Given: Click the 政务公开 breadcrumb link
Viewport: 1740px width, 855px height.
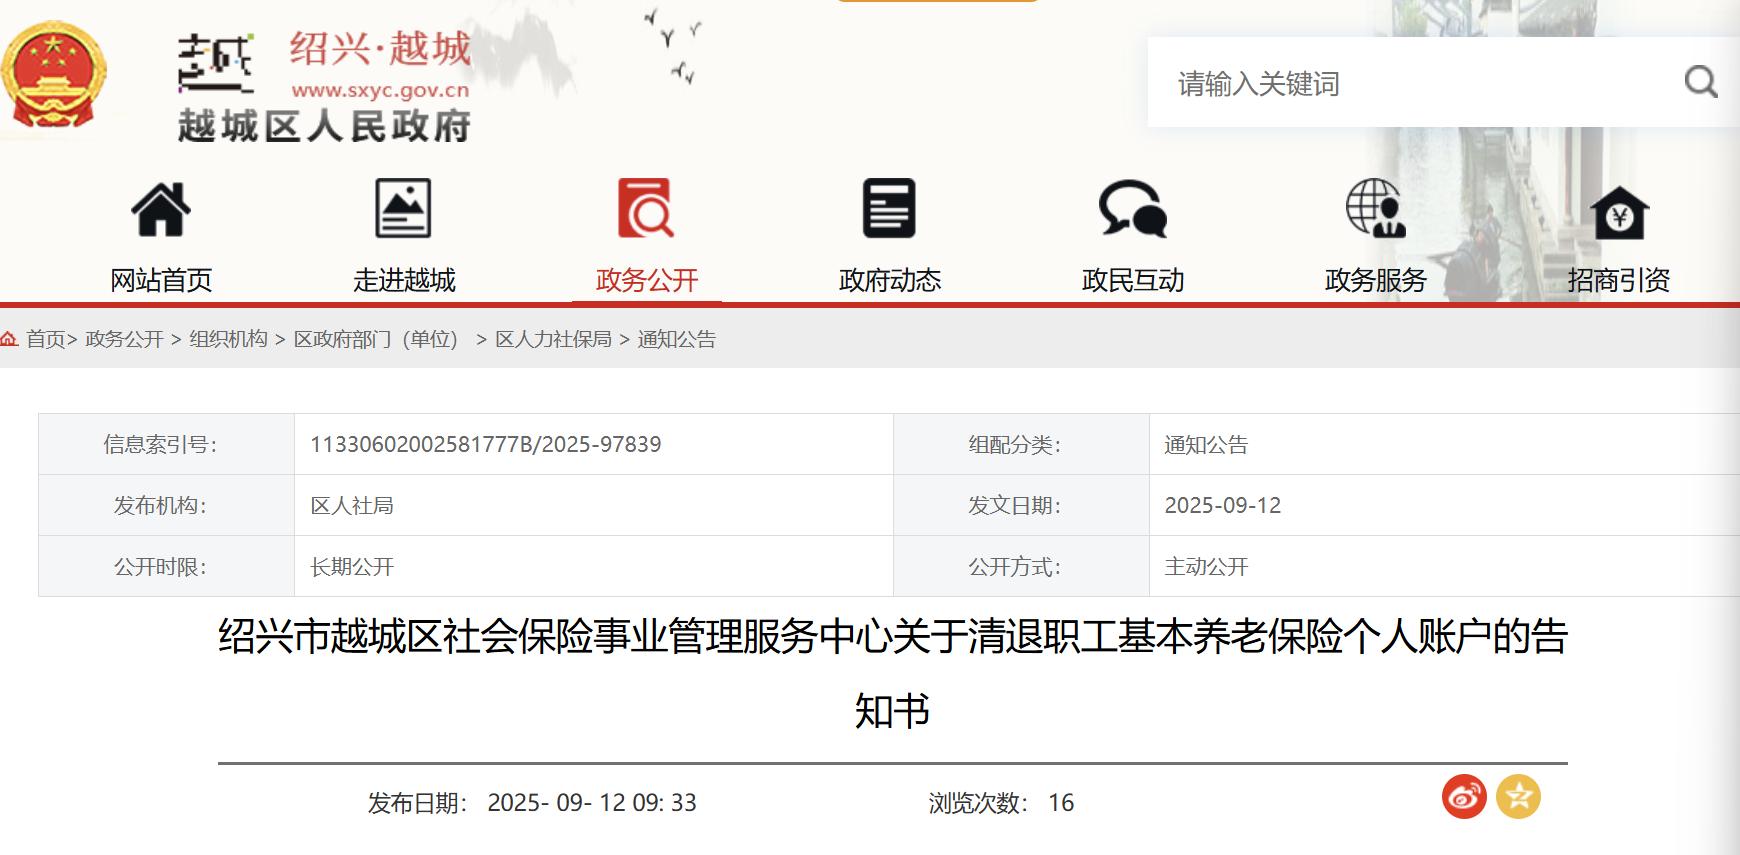Looking at the screenshot, I should (x=124, y=339).
